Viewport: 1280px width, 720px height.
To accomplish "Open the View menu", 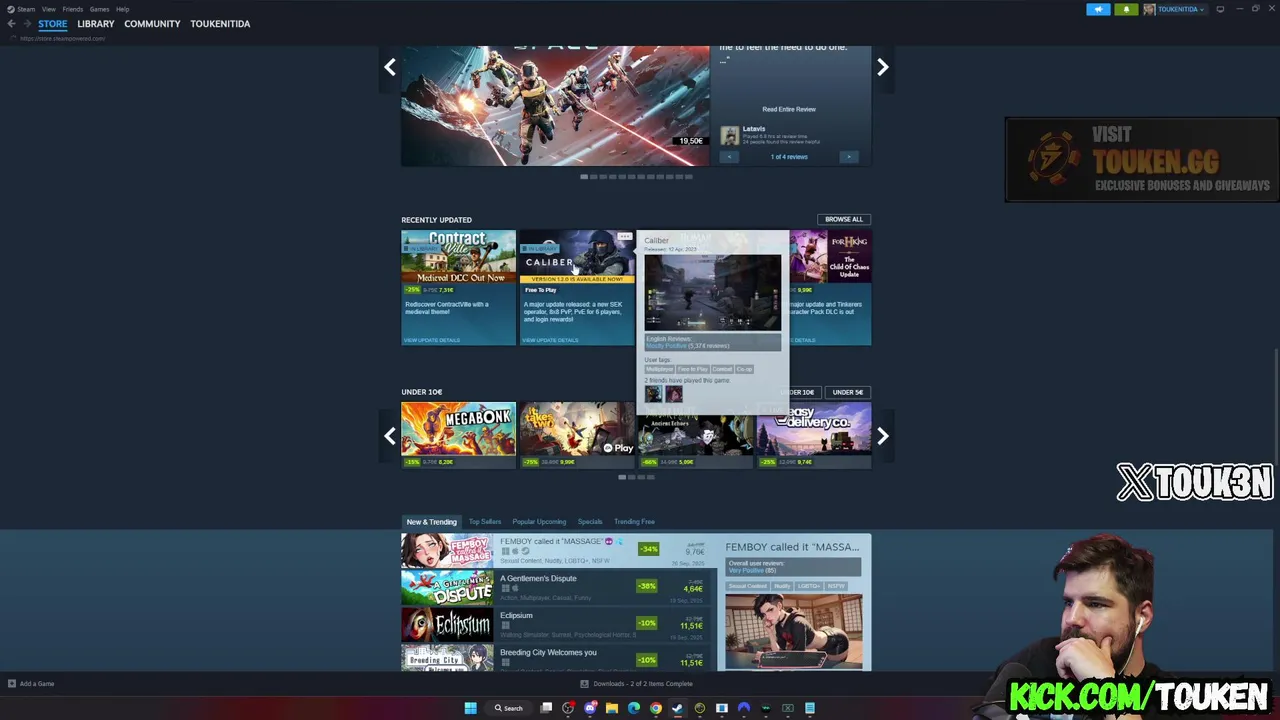I will pos(48,9).
